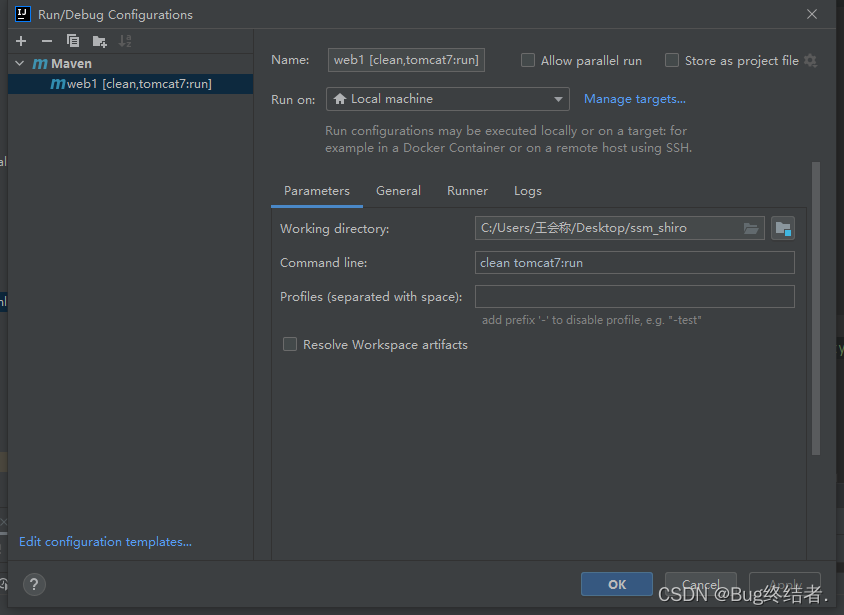
Task: Sort configurations alphabetically
Action: (125, 41)
